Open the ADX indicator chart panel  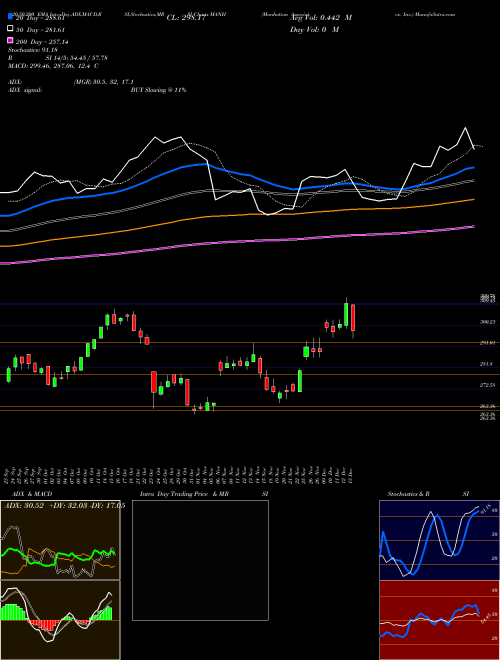tap(60, 540)
